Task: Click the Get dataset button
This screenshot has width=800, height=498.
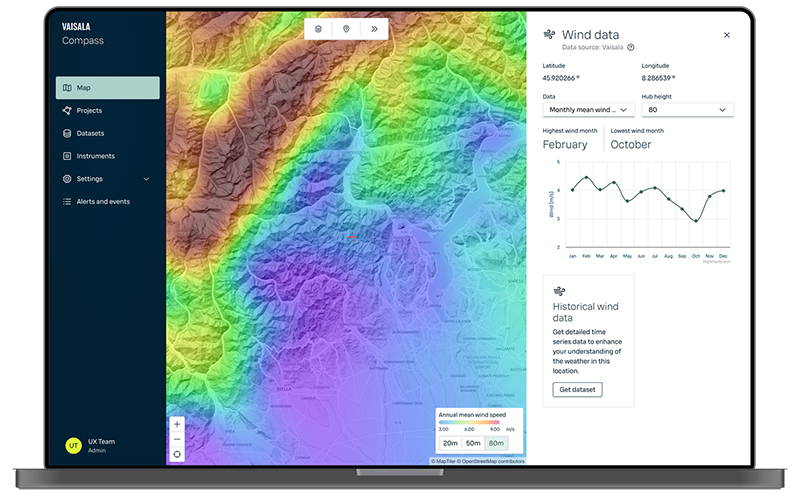Action: (x=577, y=389)
